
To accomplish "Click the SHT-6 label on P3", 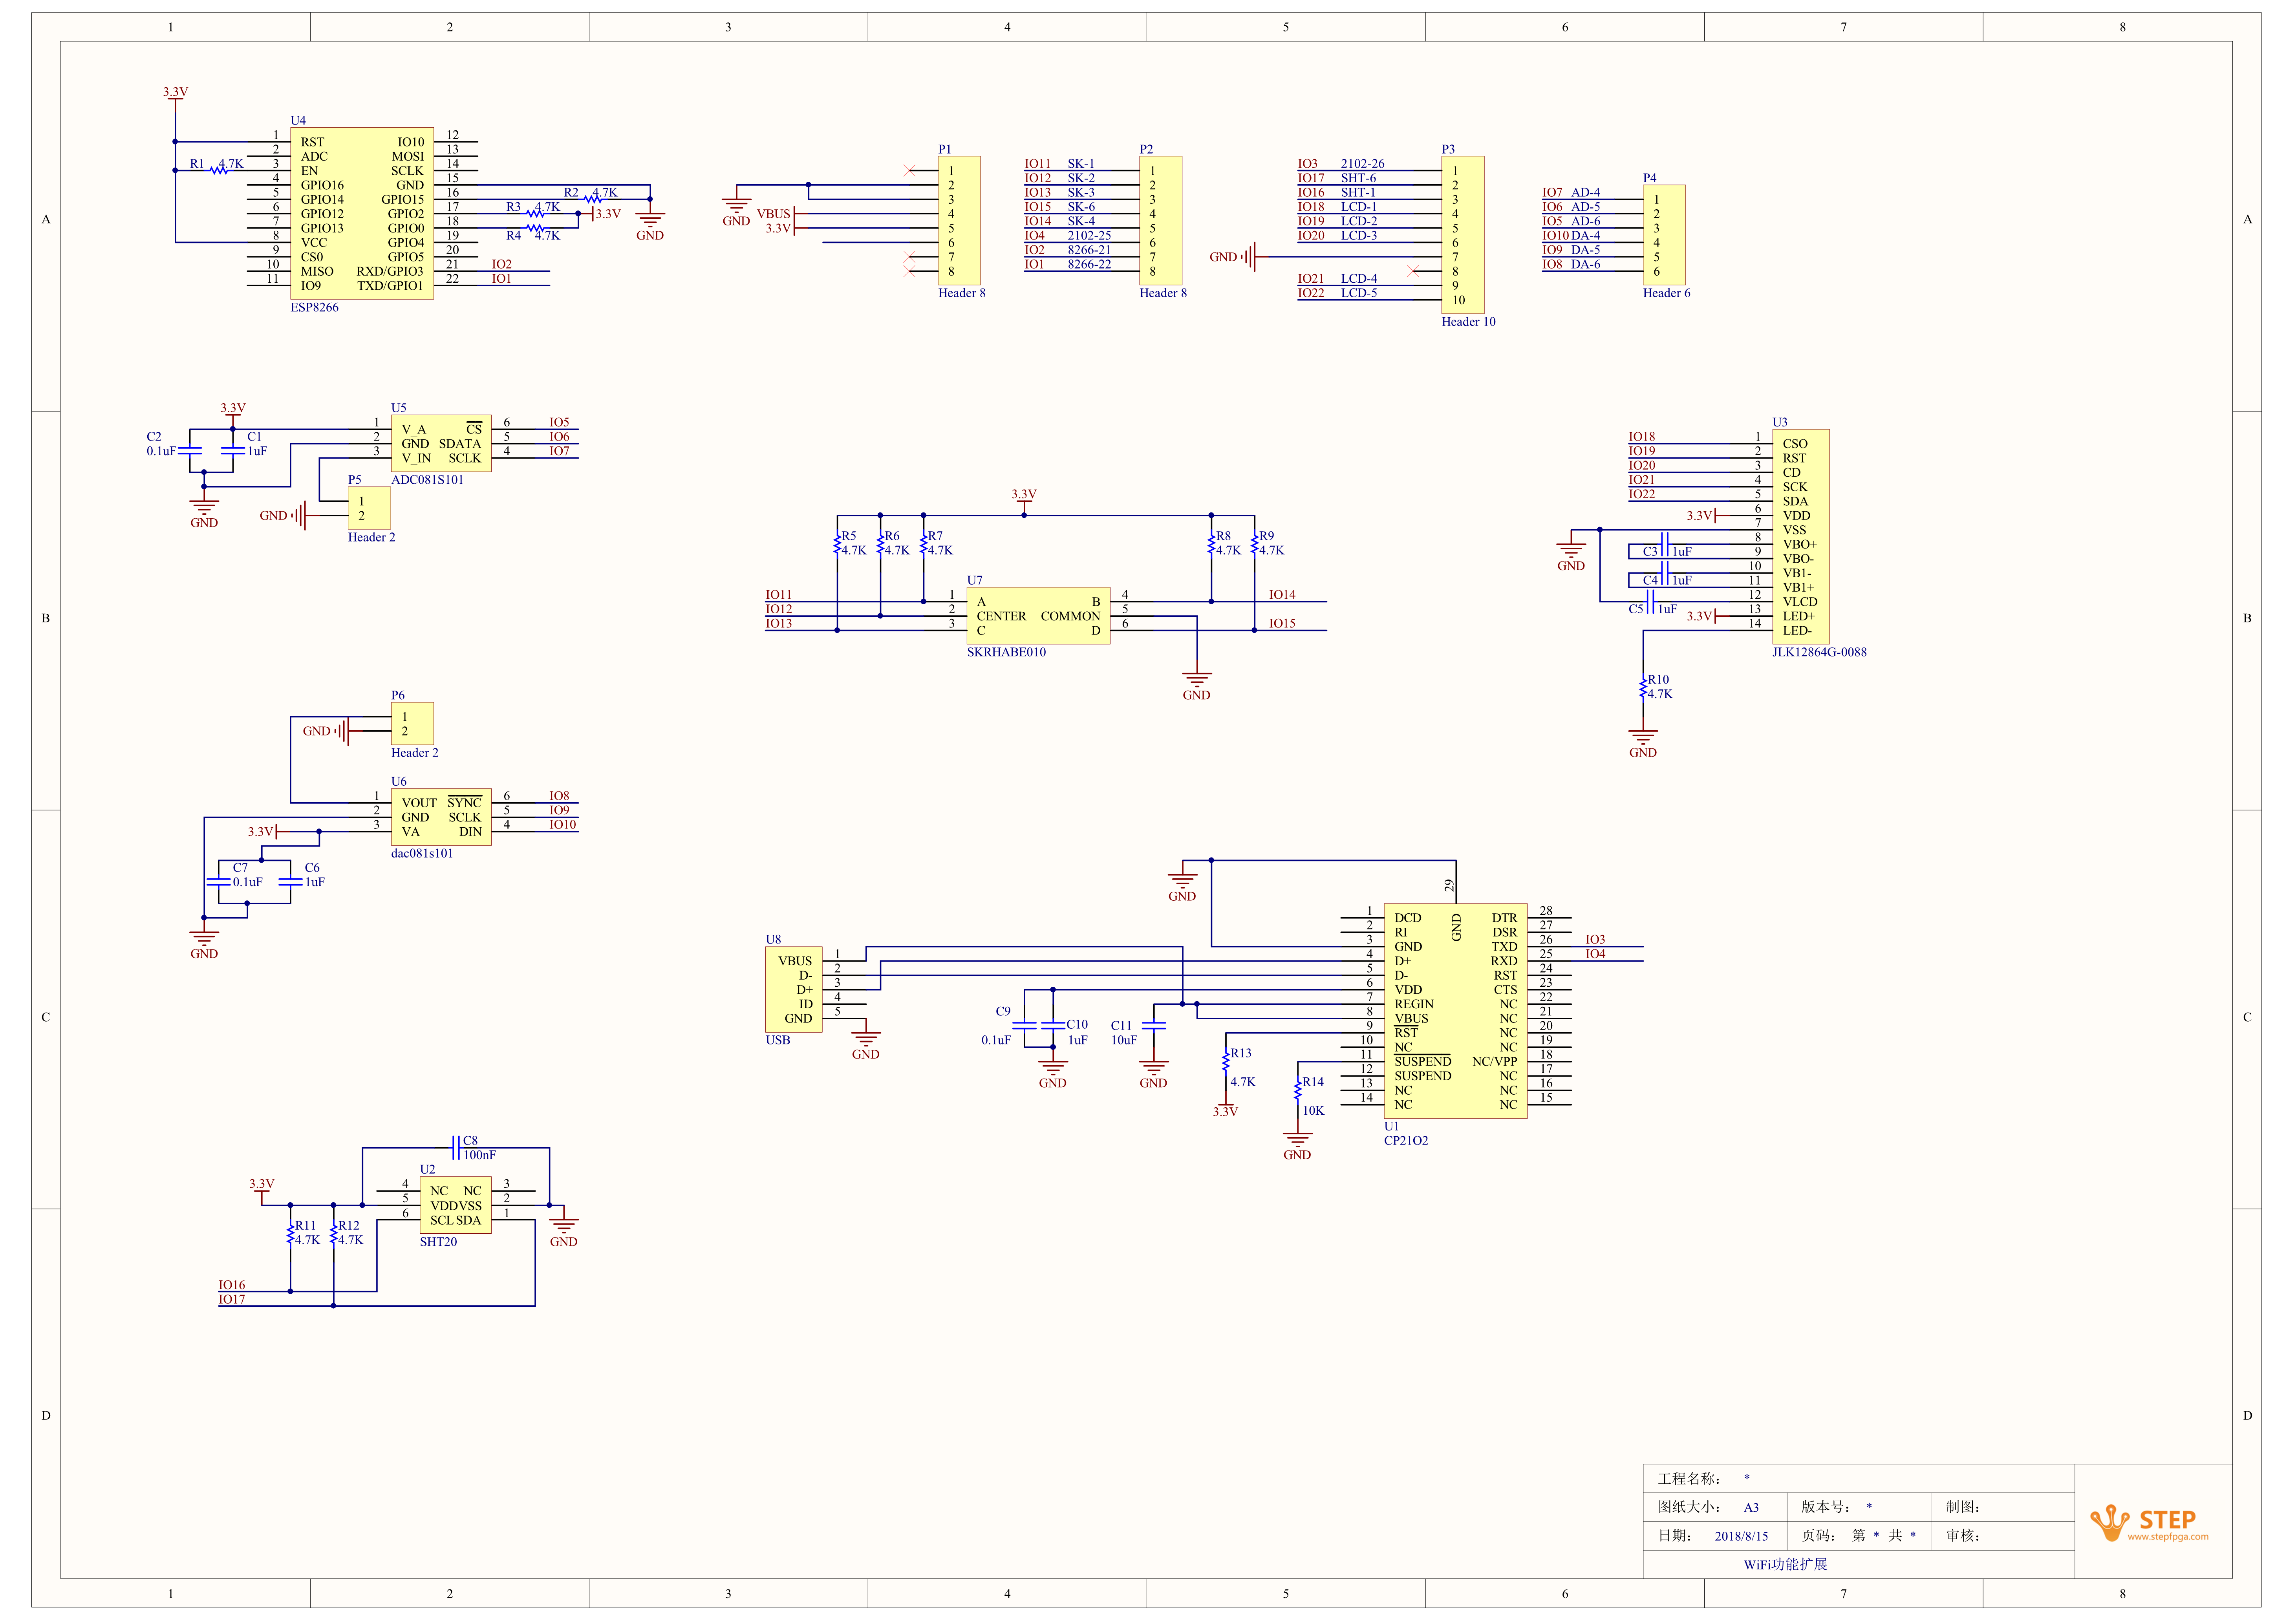I will click(1358, 178).
